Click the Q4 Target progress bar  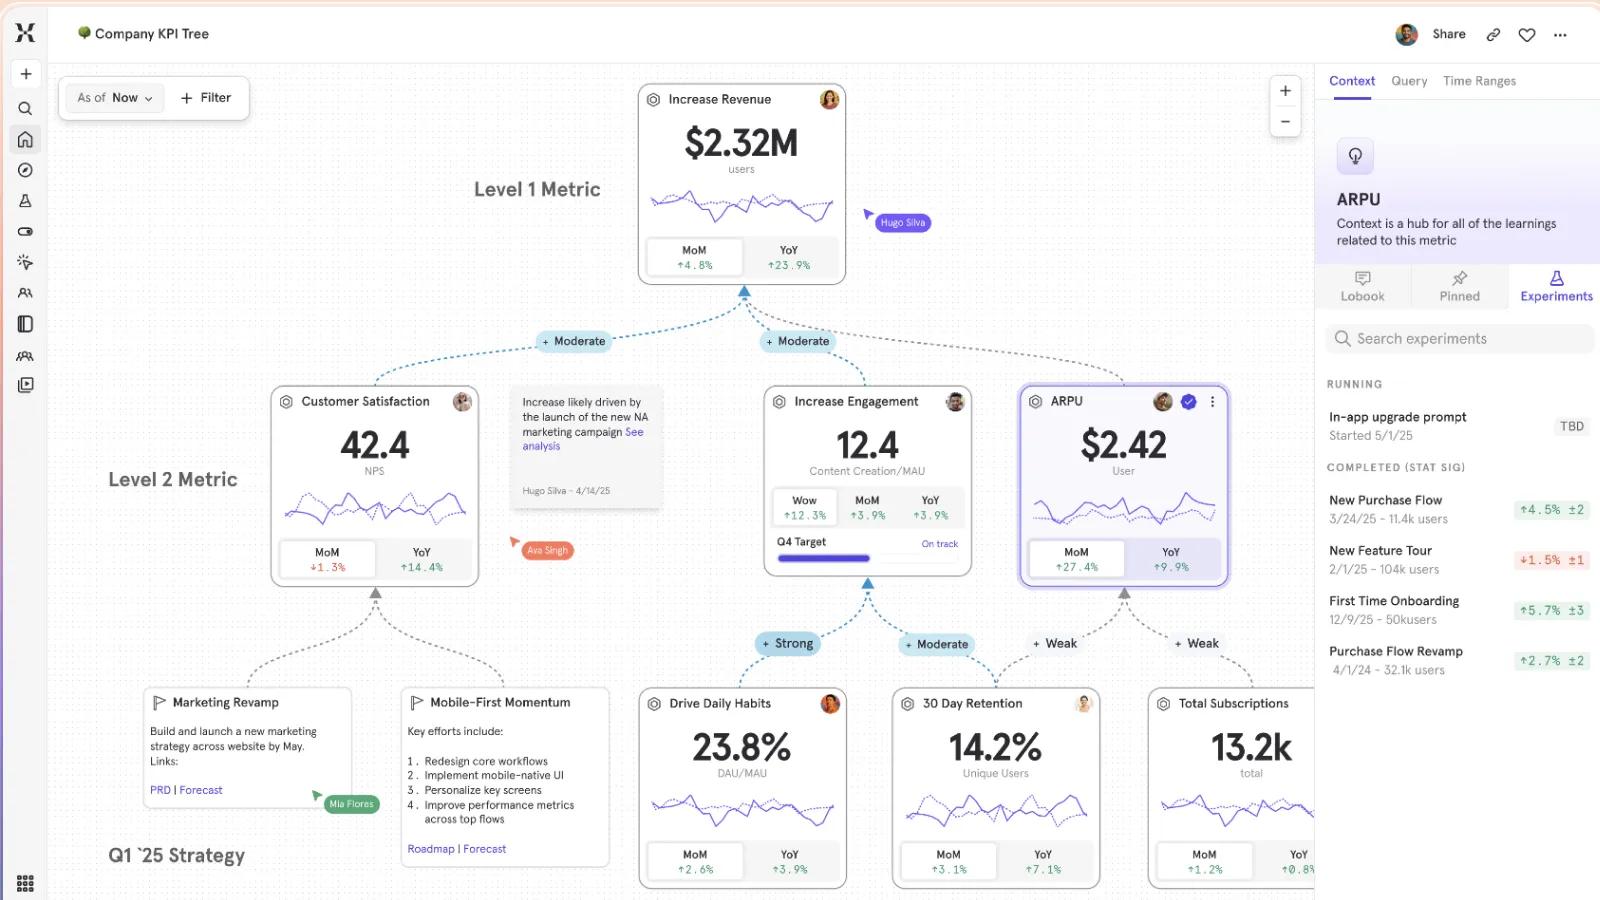[867, 558]
